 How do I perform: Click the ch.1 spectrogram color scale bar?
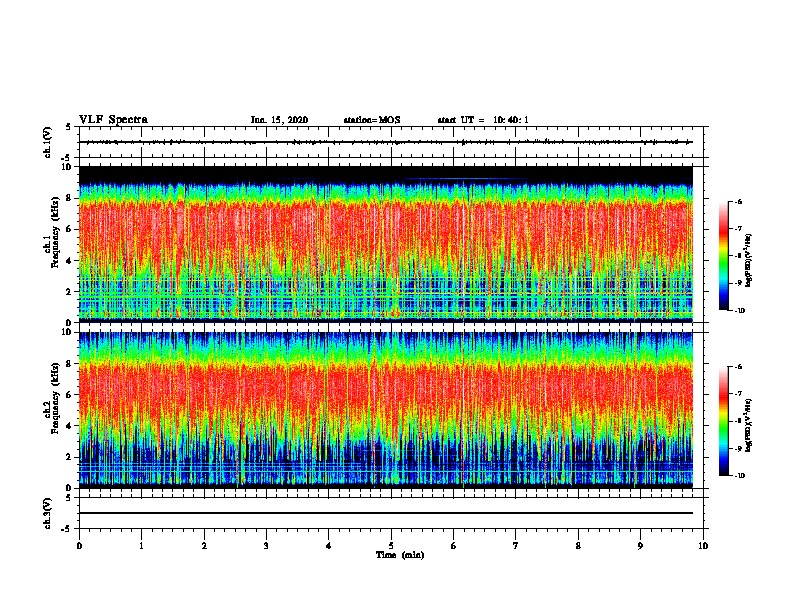[x=723, y=256]
